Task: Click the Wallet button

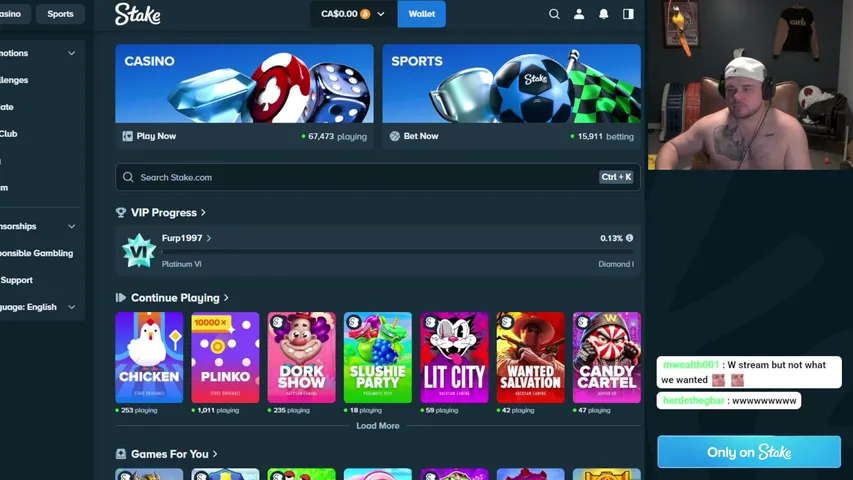Action: pyautogui.click(x=422, y=14)
